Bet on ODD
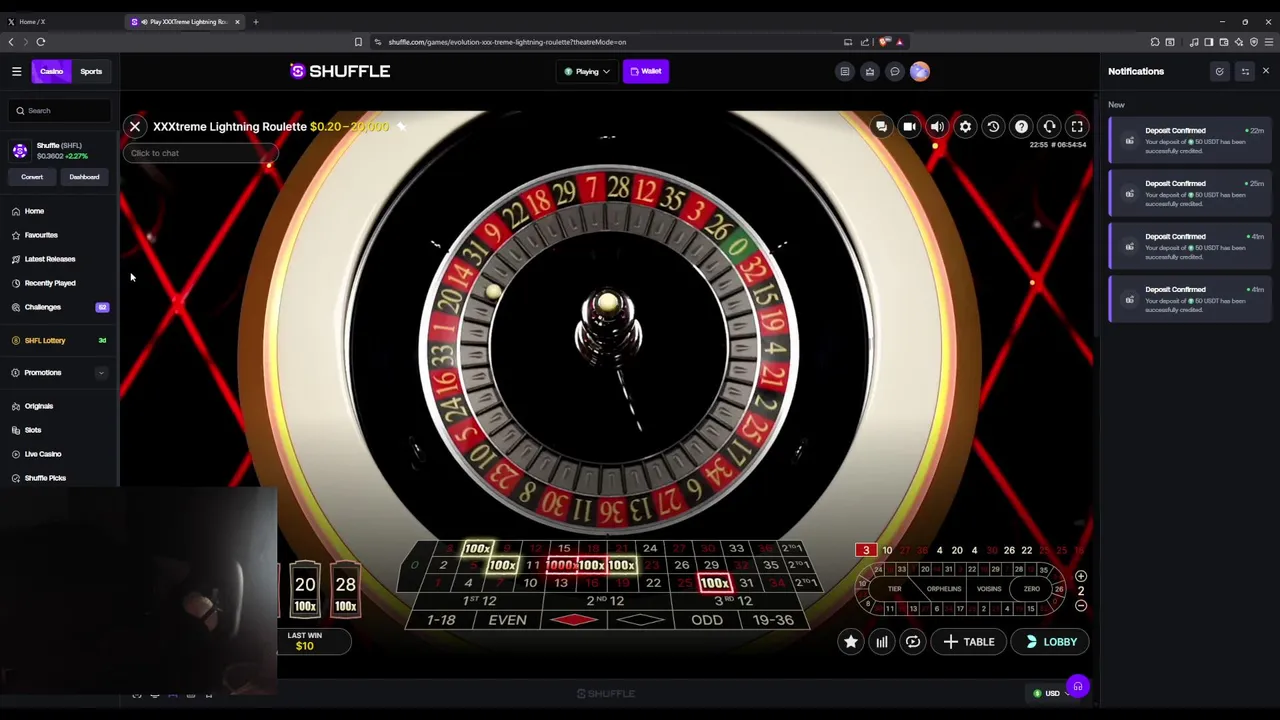Viewport: 1280px width, 720px height. pos(707,620)
